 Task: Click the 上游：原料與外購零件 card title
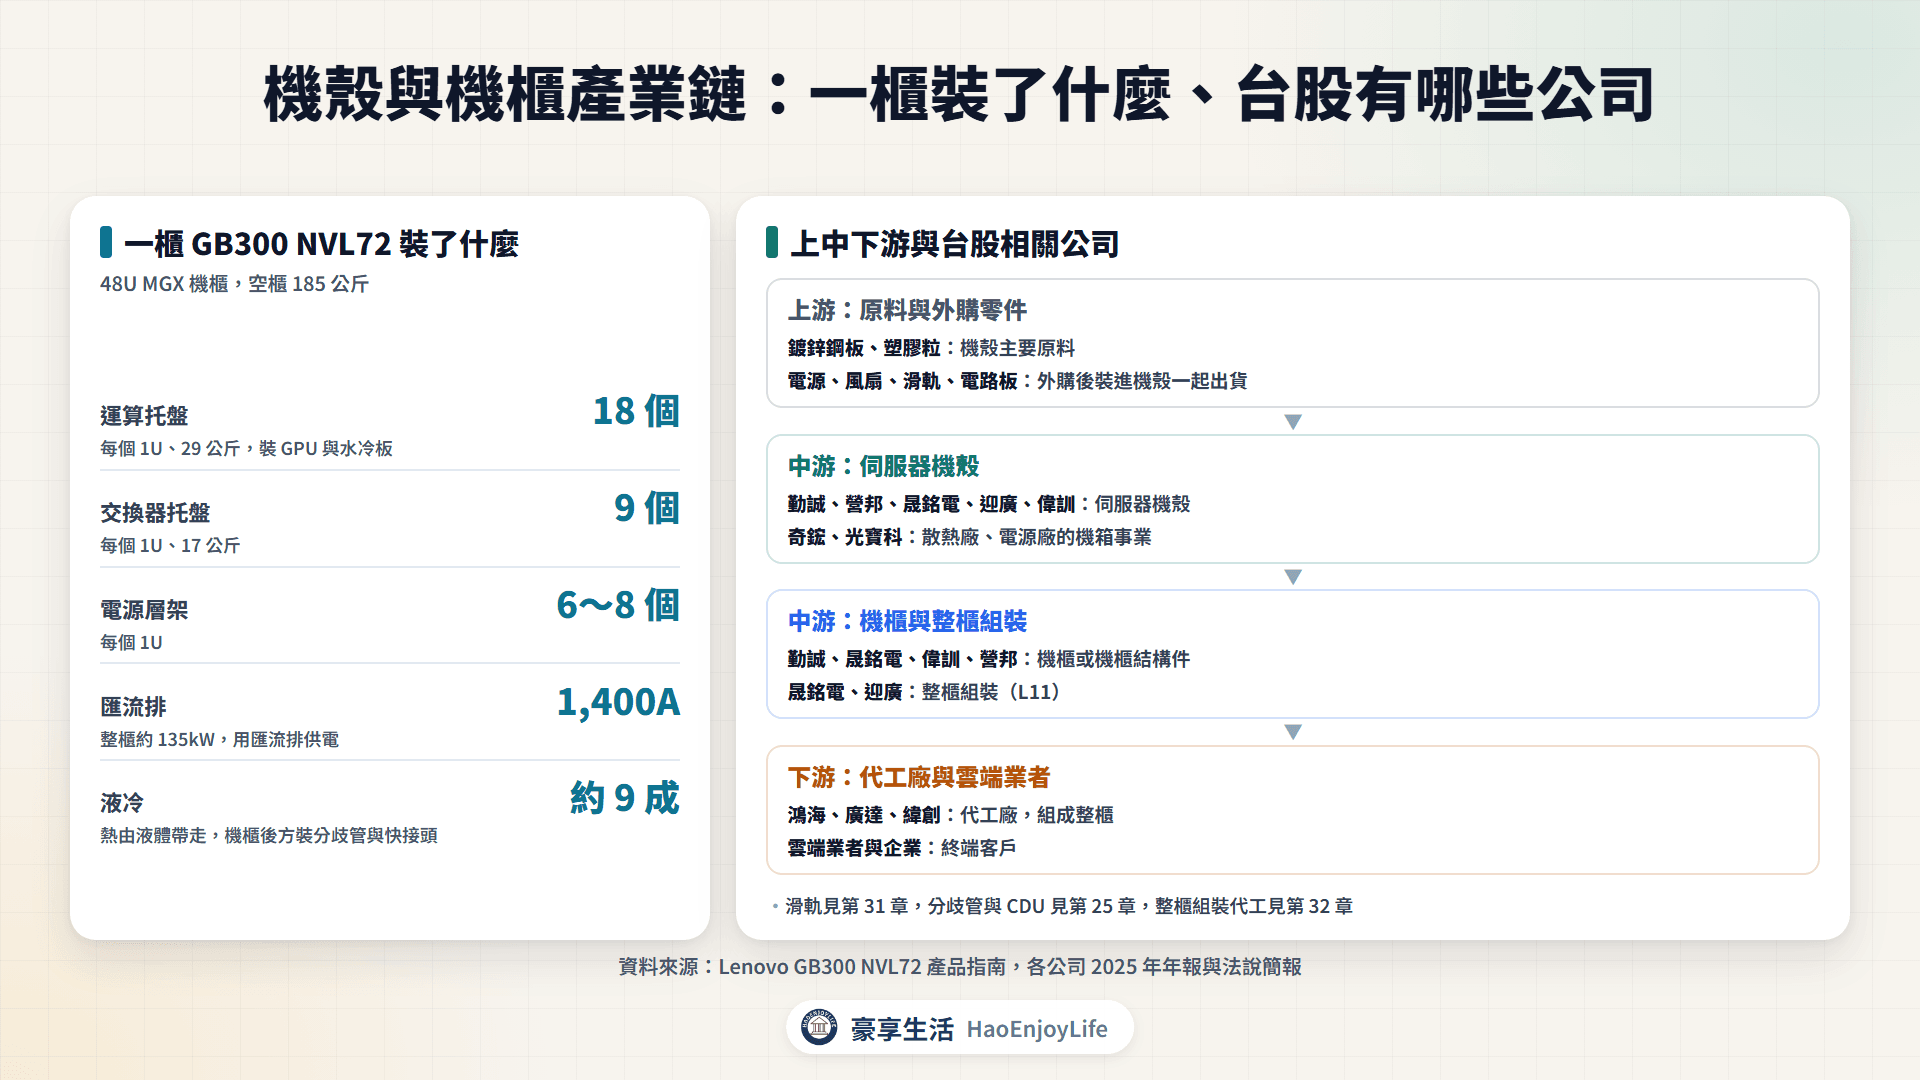(x=907, y=310)
